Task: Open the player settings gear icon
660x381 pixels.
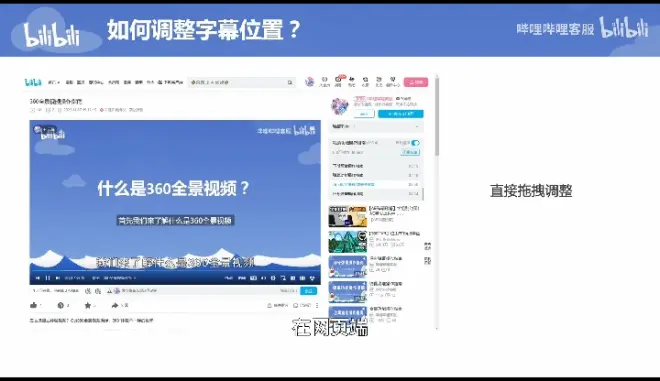Action: pyautogui.click(x=273, y=278)
